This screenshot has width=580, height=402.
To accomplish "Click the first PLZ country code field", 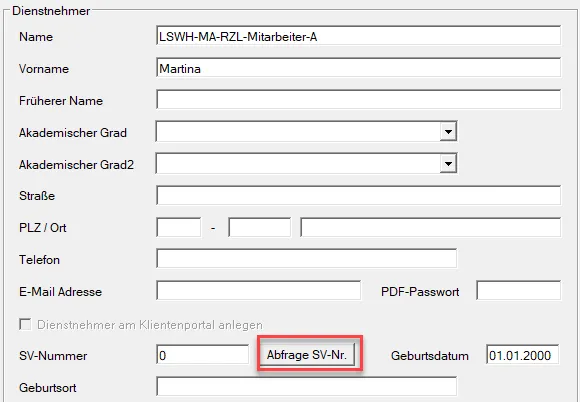I will click(179, 227).
